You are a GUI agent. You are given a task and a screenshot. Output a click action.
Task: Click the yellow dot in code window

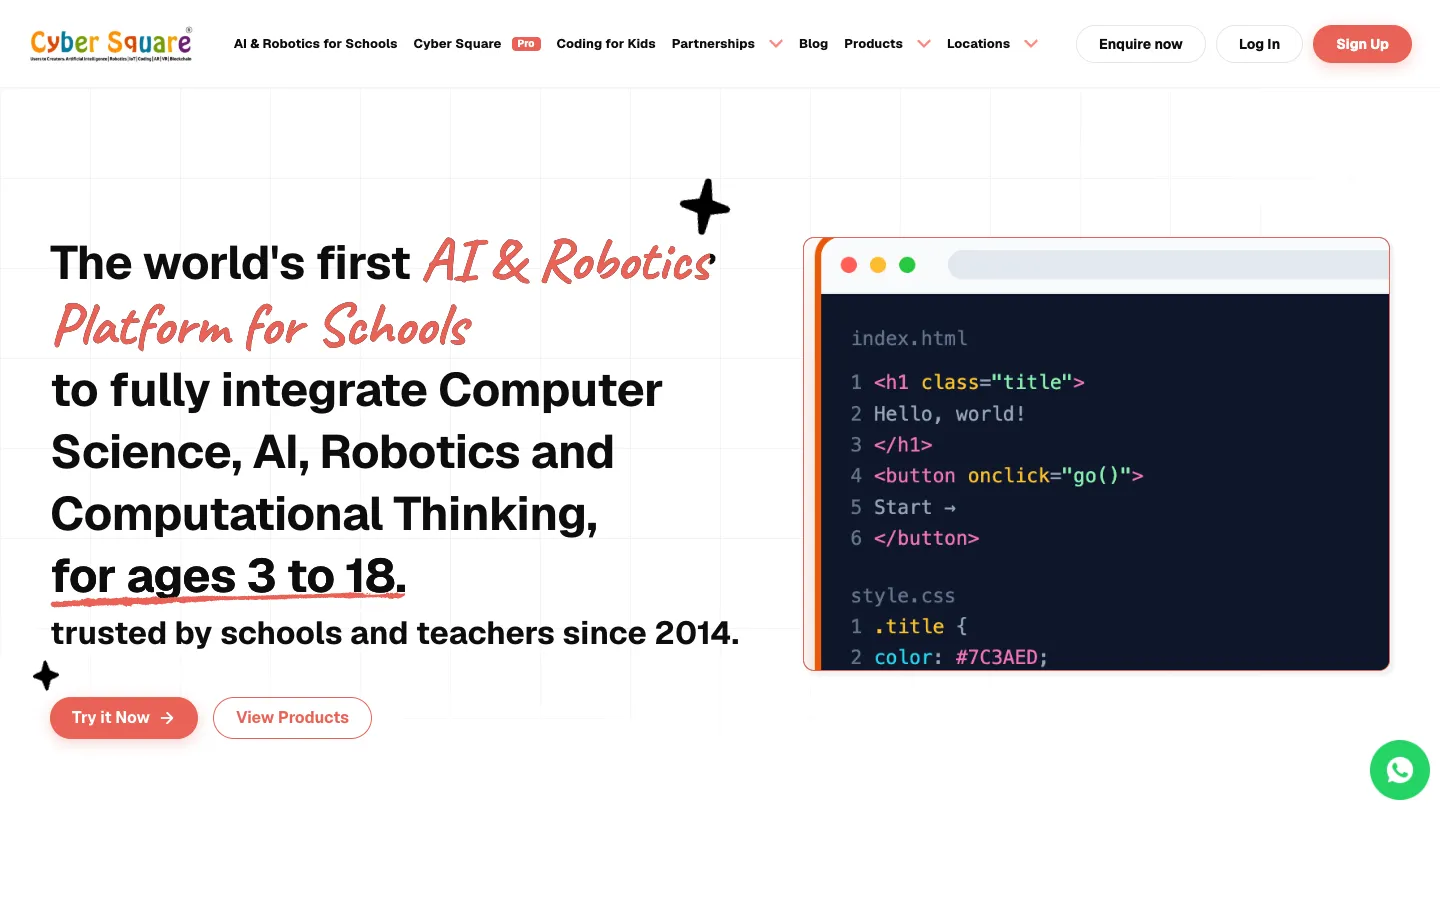(878, 265)
